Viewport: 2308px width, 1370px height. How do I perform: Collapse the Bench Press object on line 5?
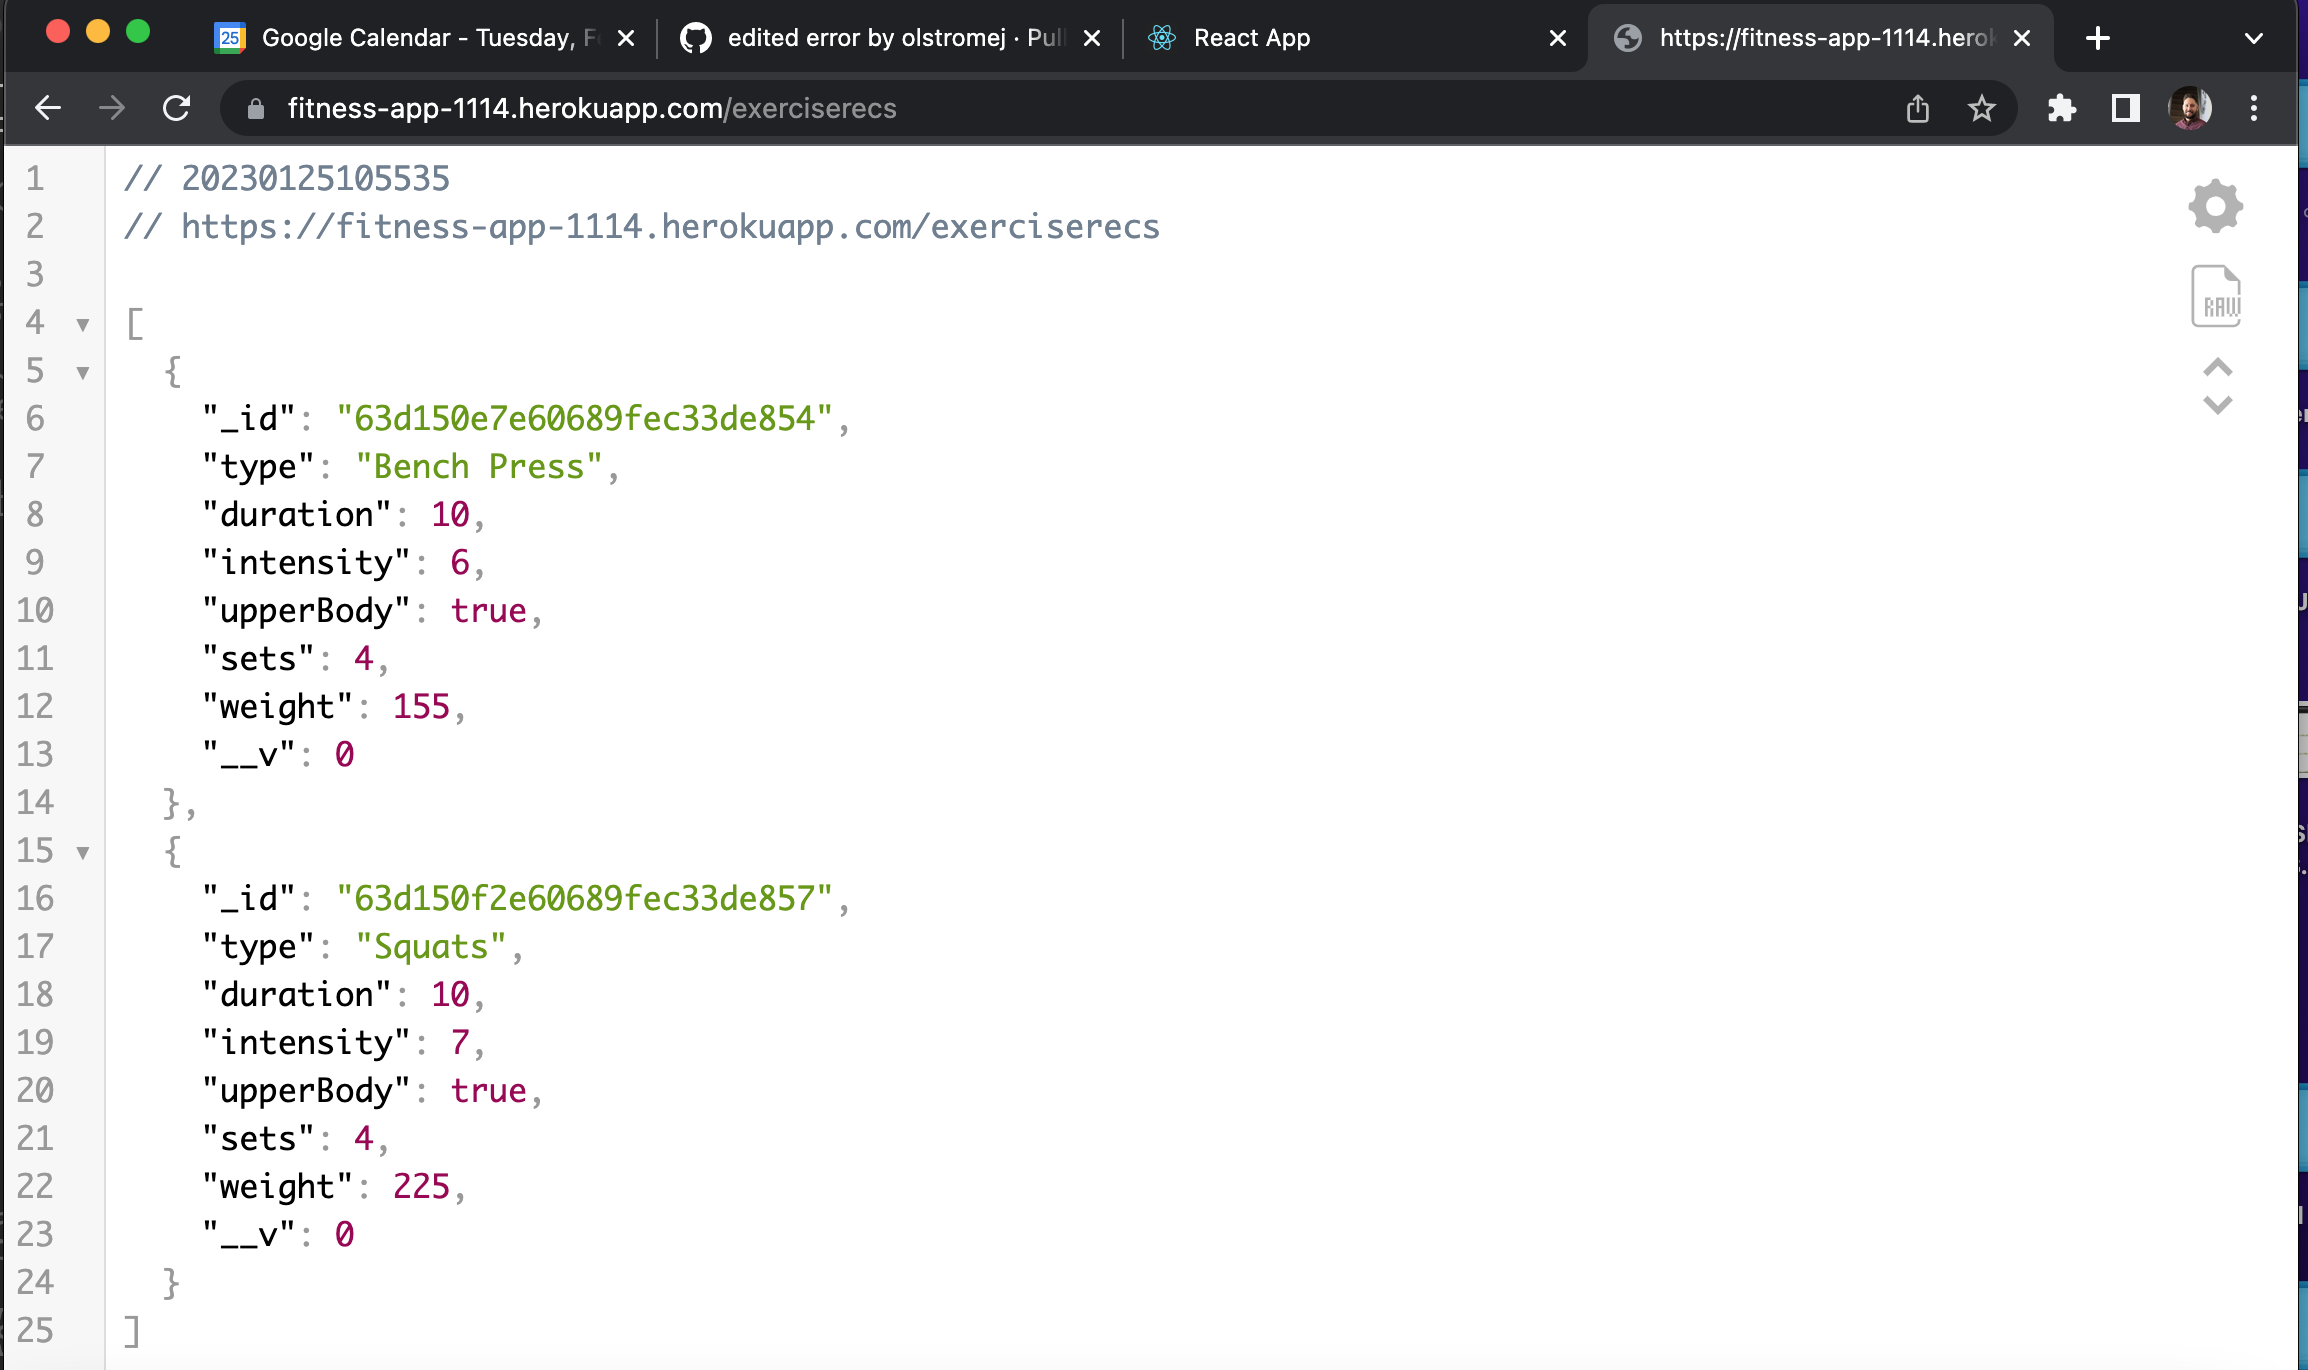click(x=83, y=372)
